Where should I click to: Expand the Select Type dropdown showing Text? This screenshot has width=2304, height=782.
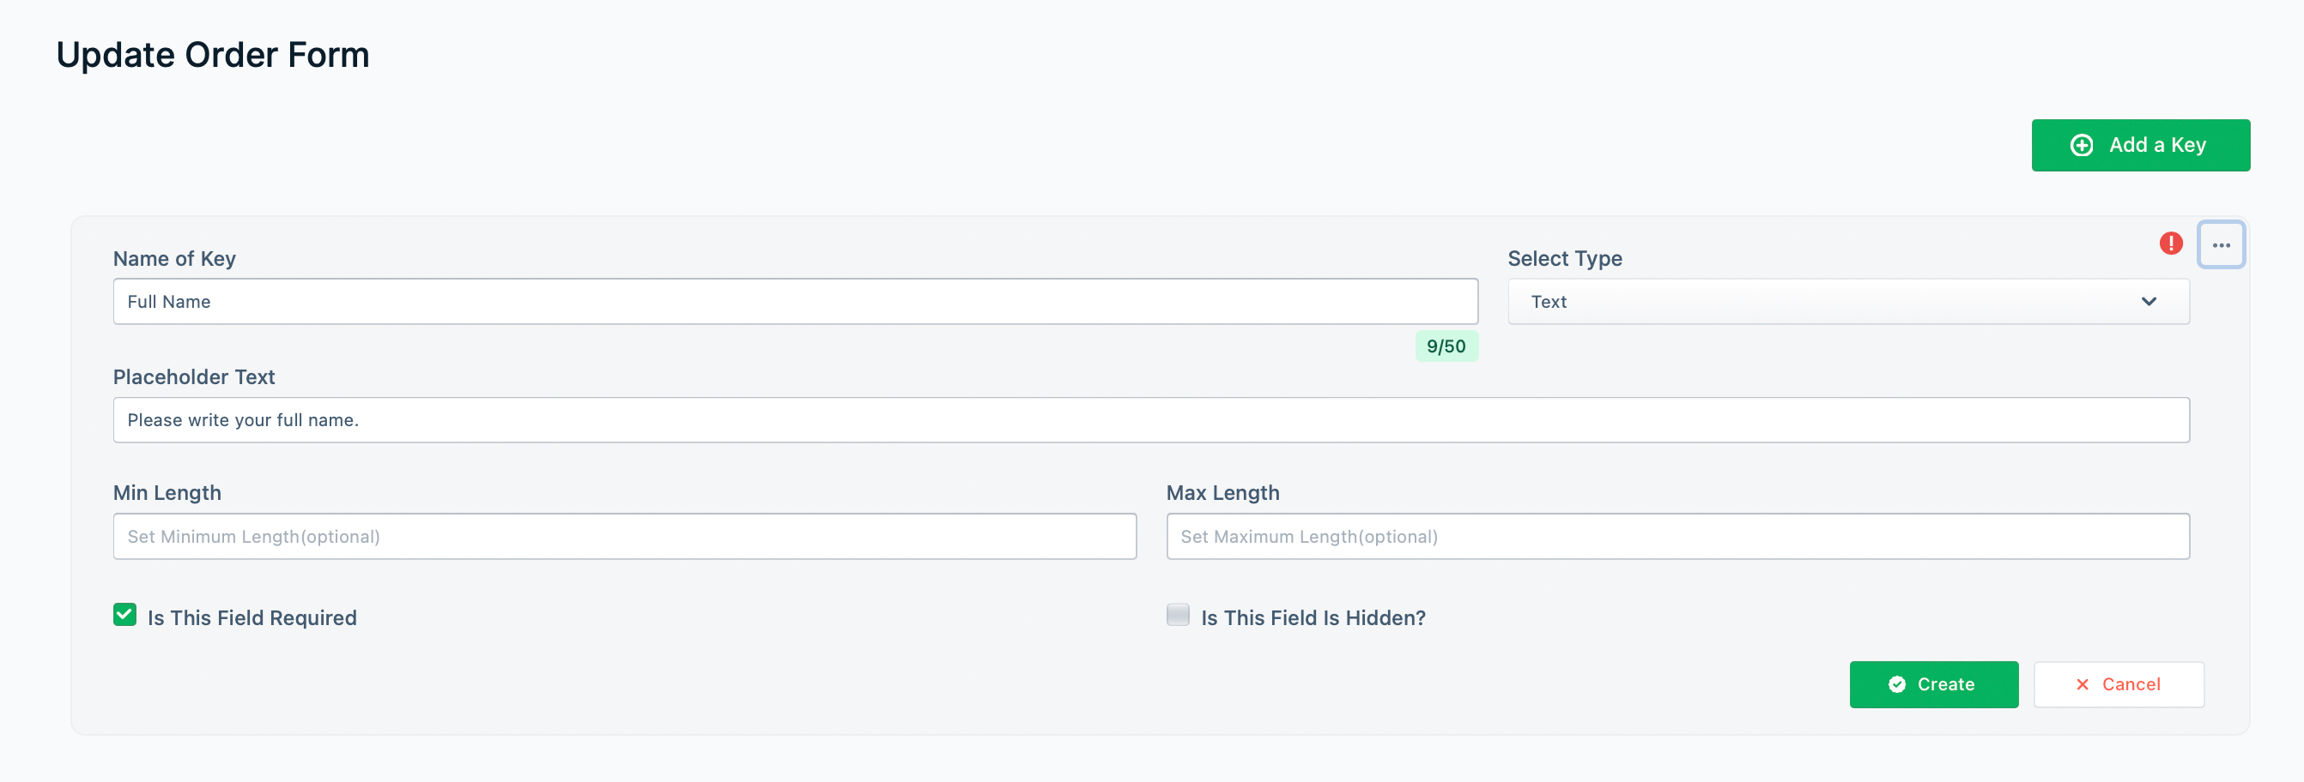tap(1847, 301)
